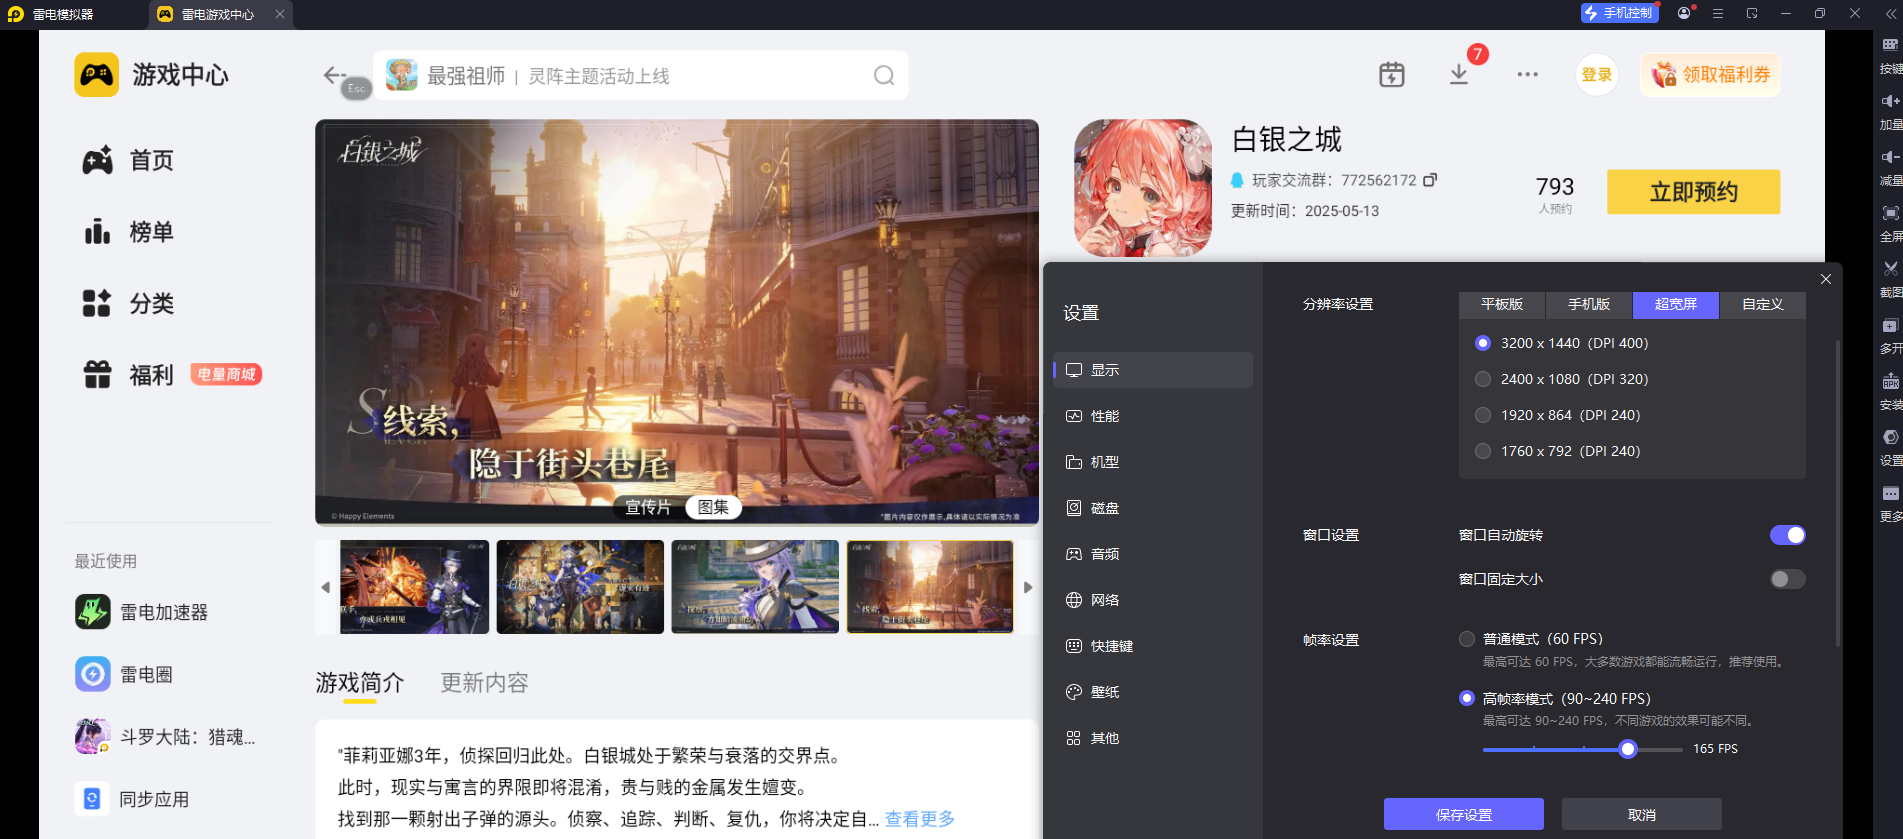The width and height of the screenshot is (1903, 839).
Task: Click the FPS slider handle at 165 FPS
Action: pos(1628,749)
